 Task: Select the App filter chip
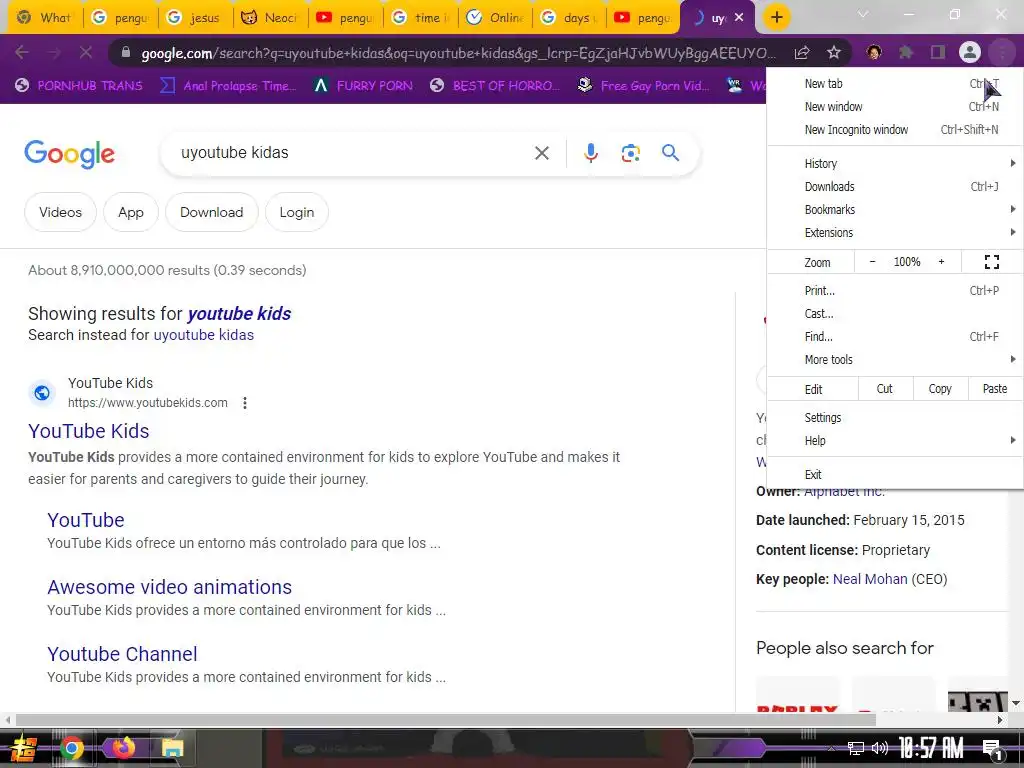(x=131, y=212)
